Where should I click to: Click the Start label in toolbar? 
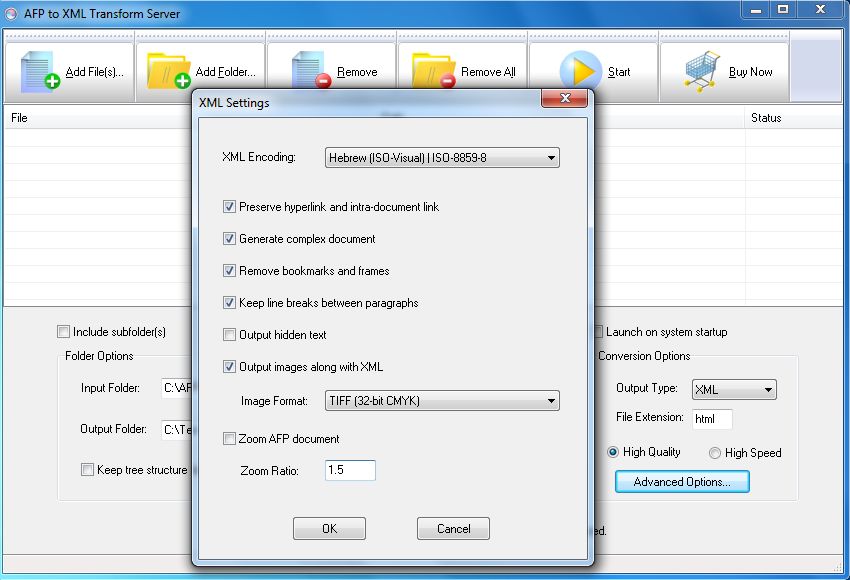pos(619,72)
